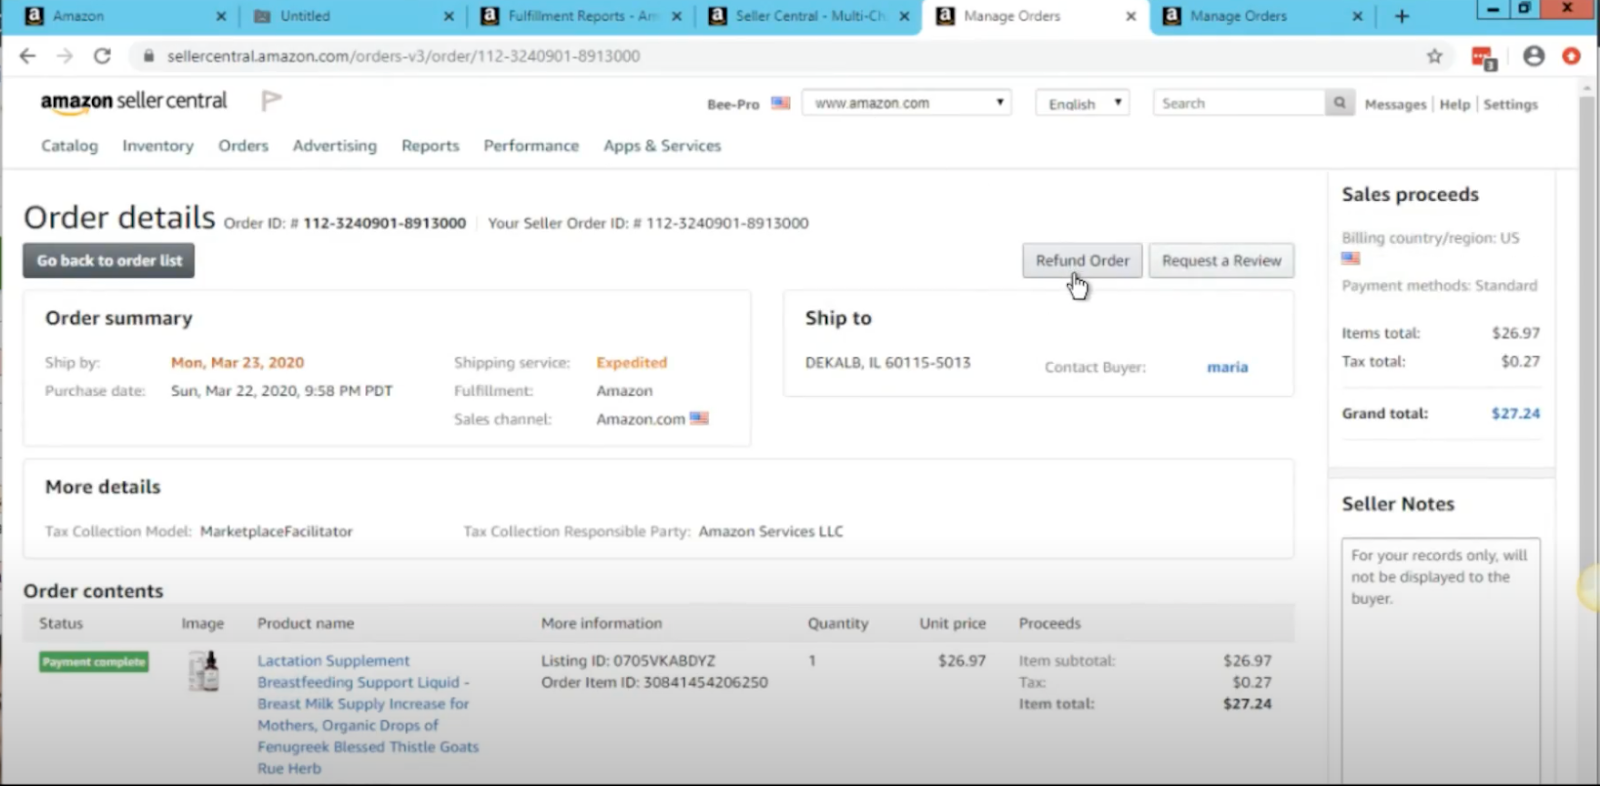This screenshot has width=1600, height=786.
Task: Click the browser back arrow
Action: pyautogui.click(x=27, y=56)
